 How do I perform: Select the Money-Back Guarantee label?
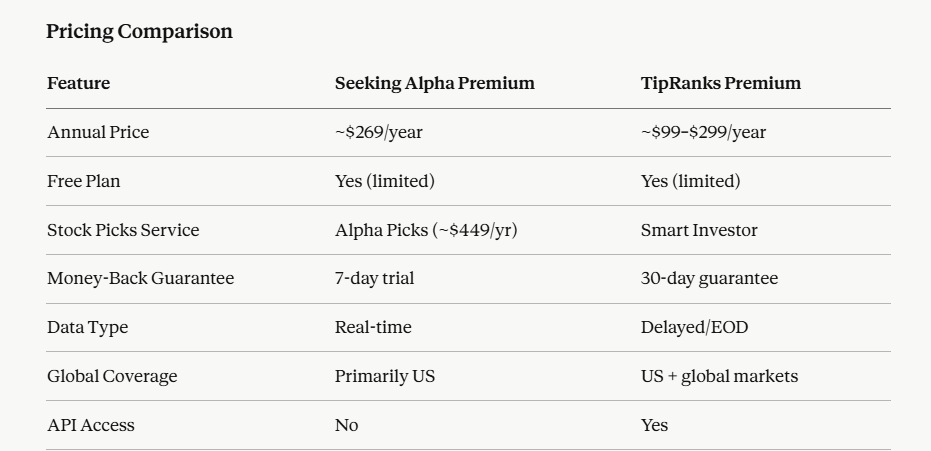pos(140,278)
